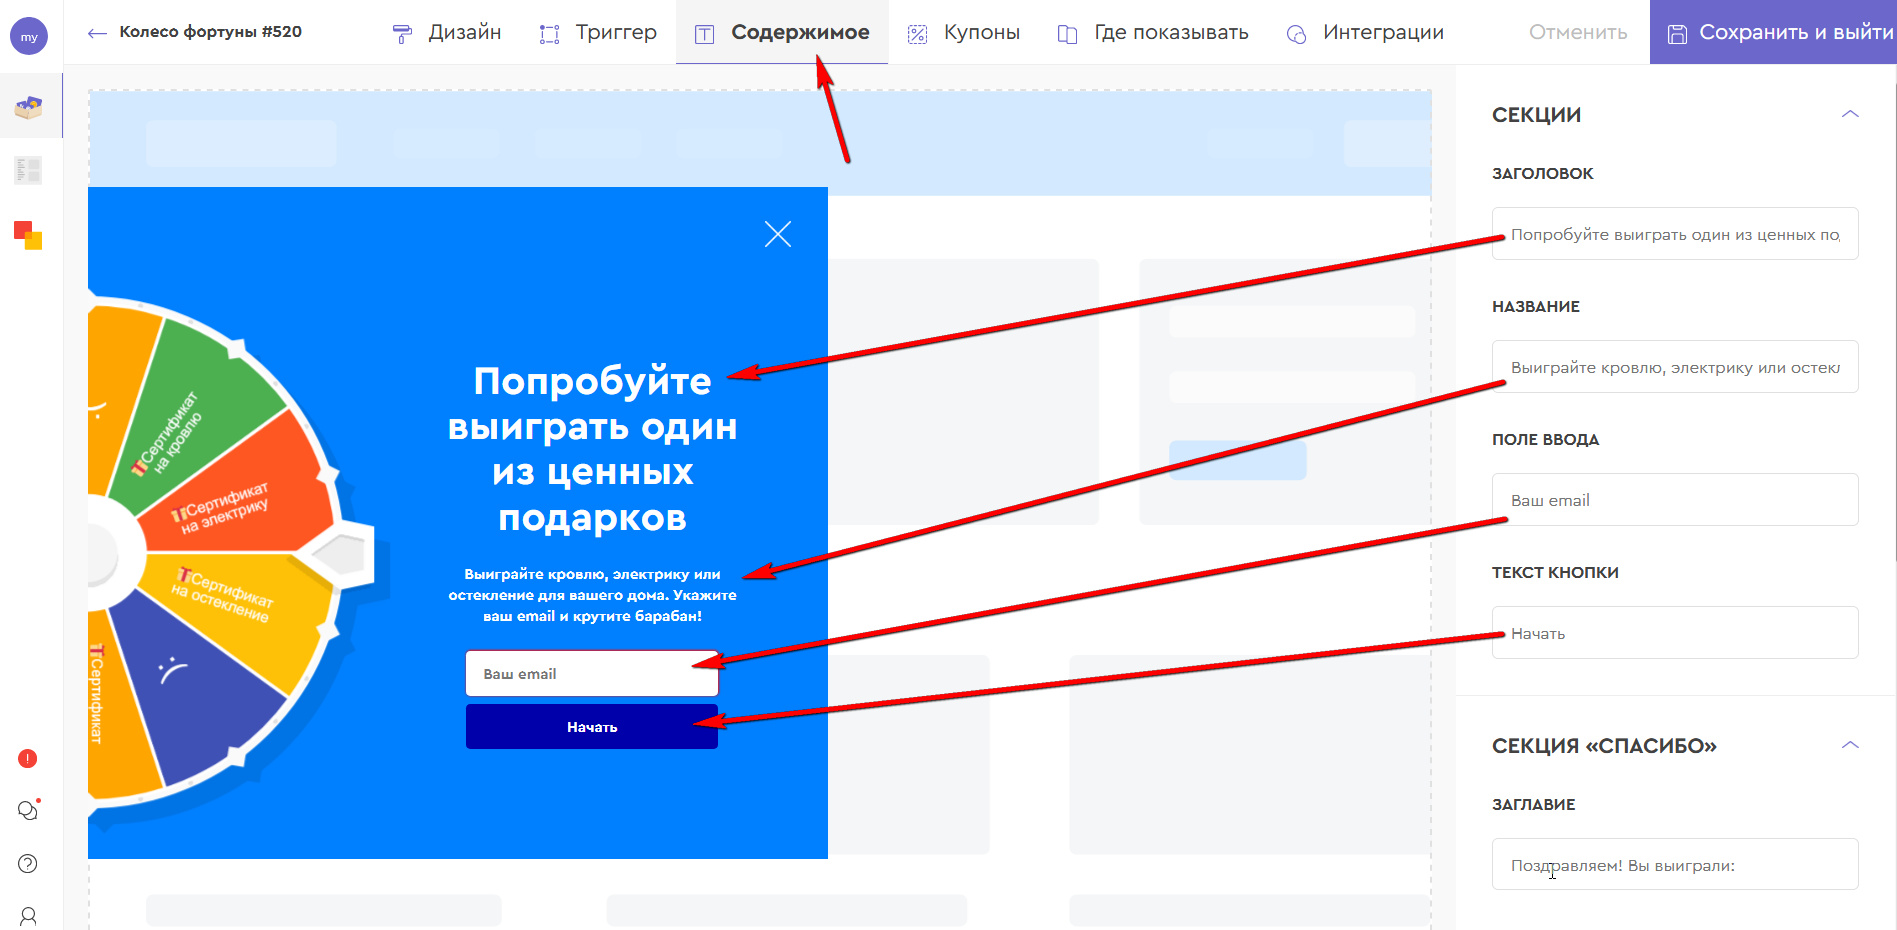Image resolution: width=1897 pixels, height=930 pixels.
Task: Edit the ТЕКСТ КНОПКИ 'Начать' field
Action: coord(1675,633)
